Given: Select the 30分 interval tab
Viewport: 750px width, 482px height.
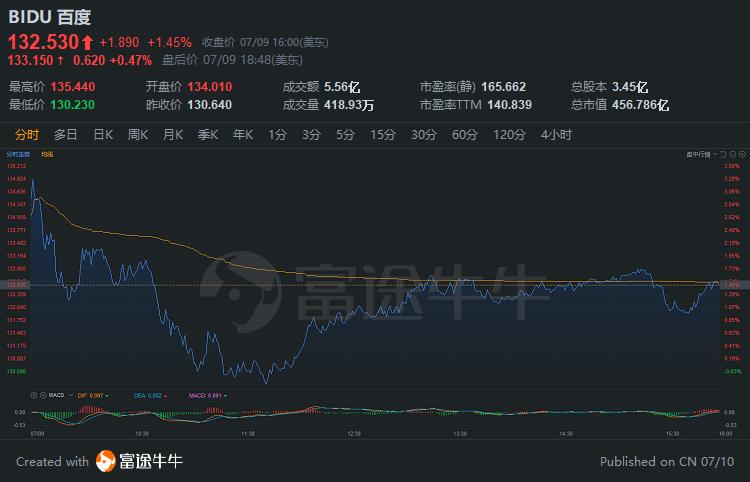Looking at the screenshot, I should pos(424,135).
